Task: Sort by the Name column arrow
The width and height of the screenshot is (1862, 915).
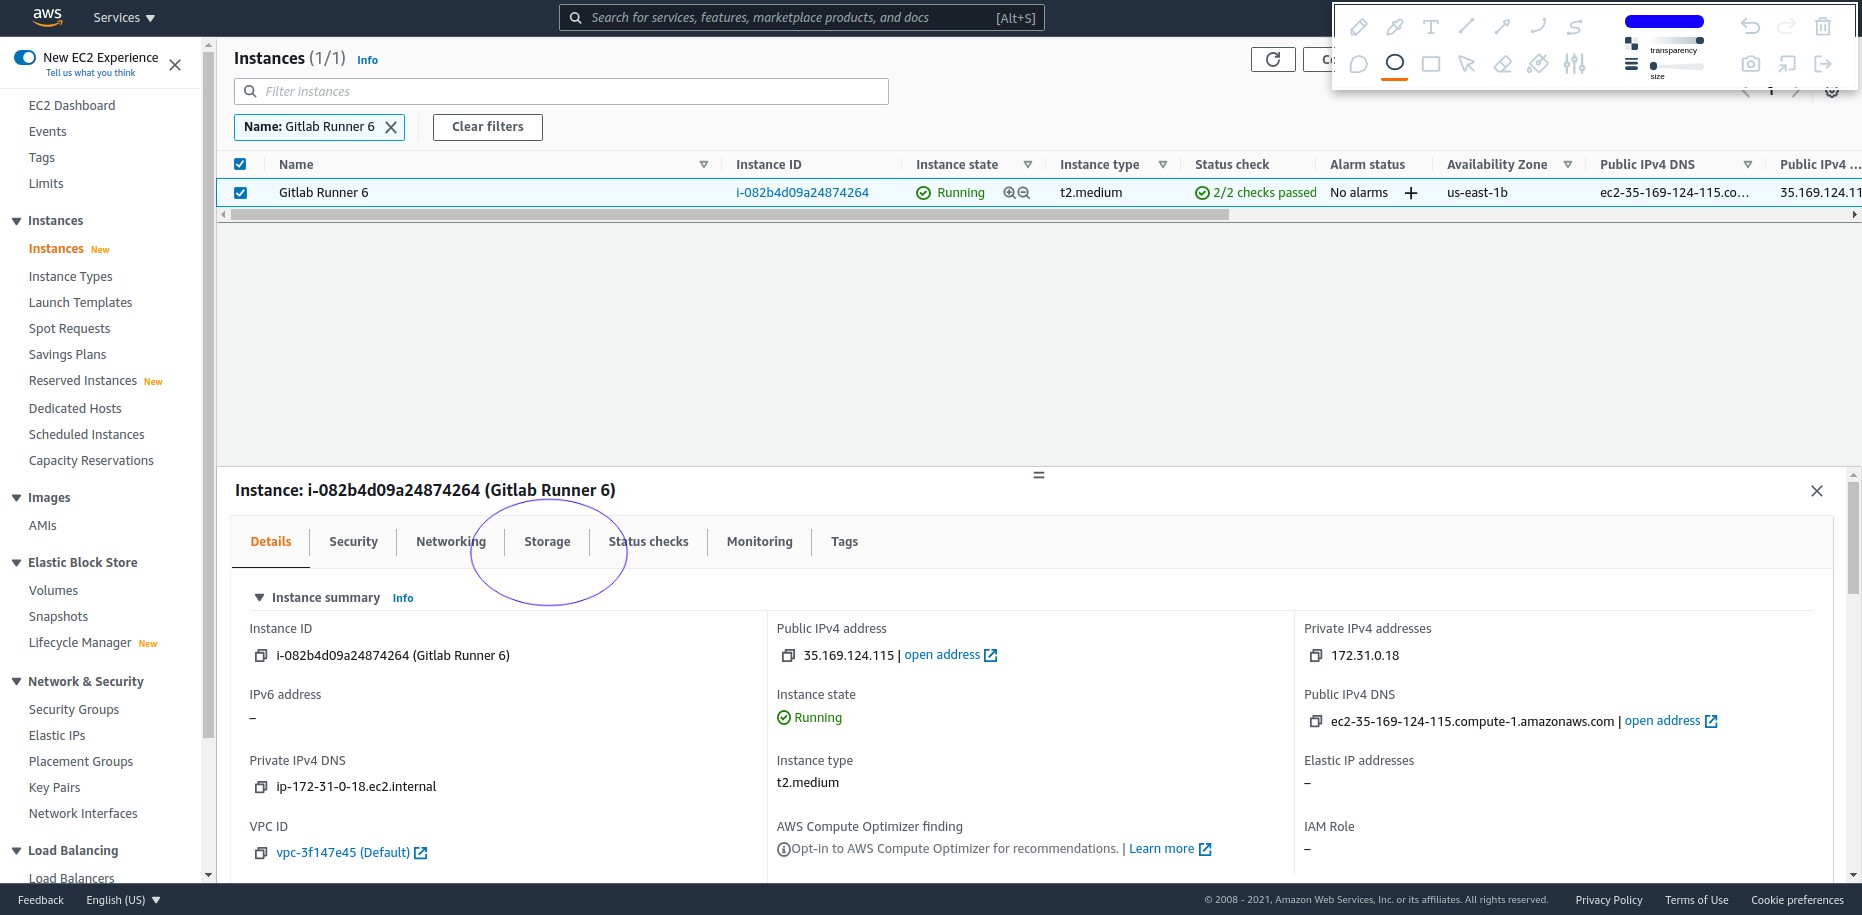Action: tap(704, 165)
